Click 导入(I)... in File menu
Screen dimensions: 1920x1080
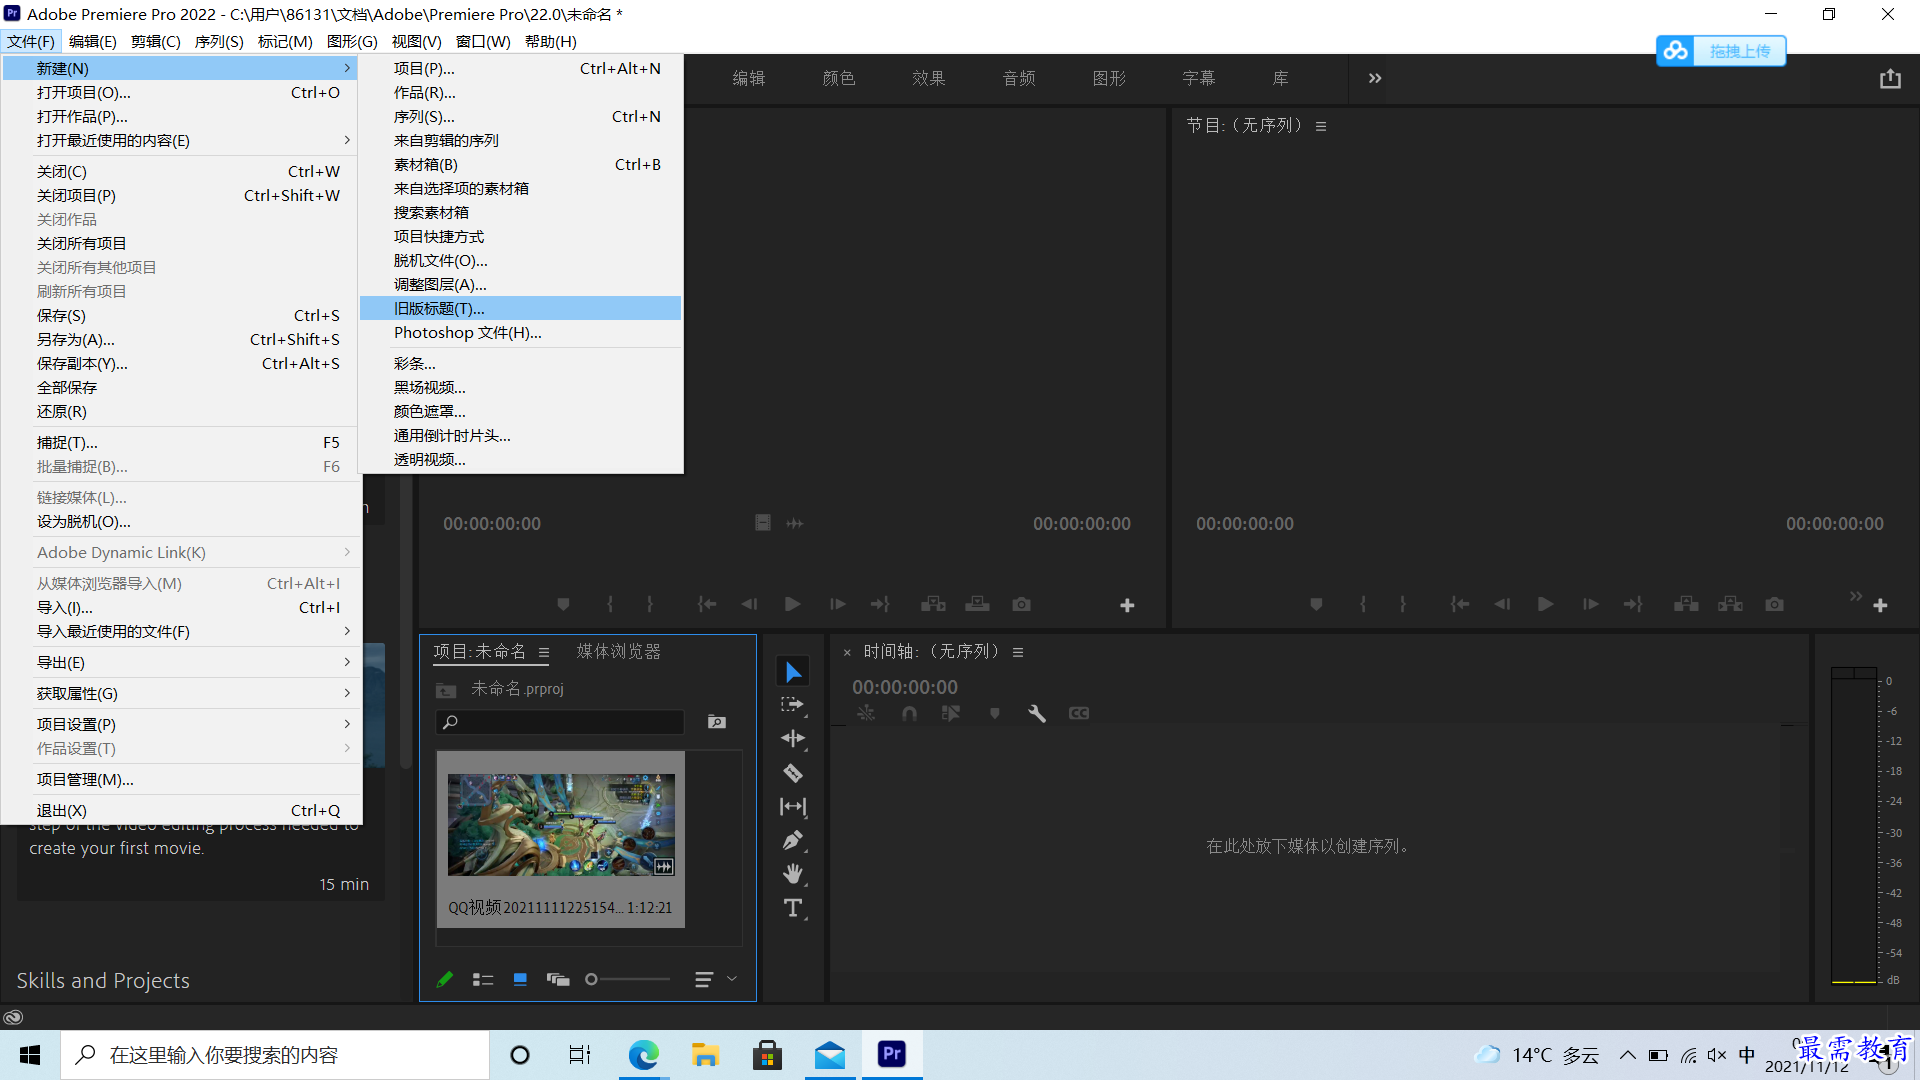pos(181,608)
